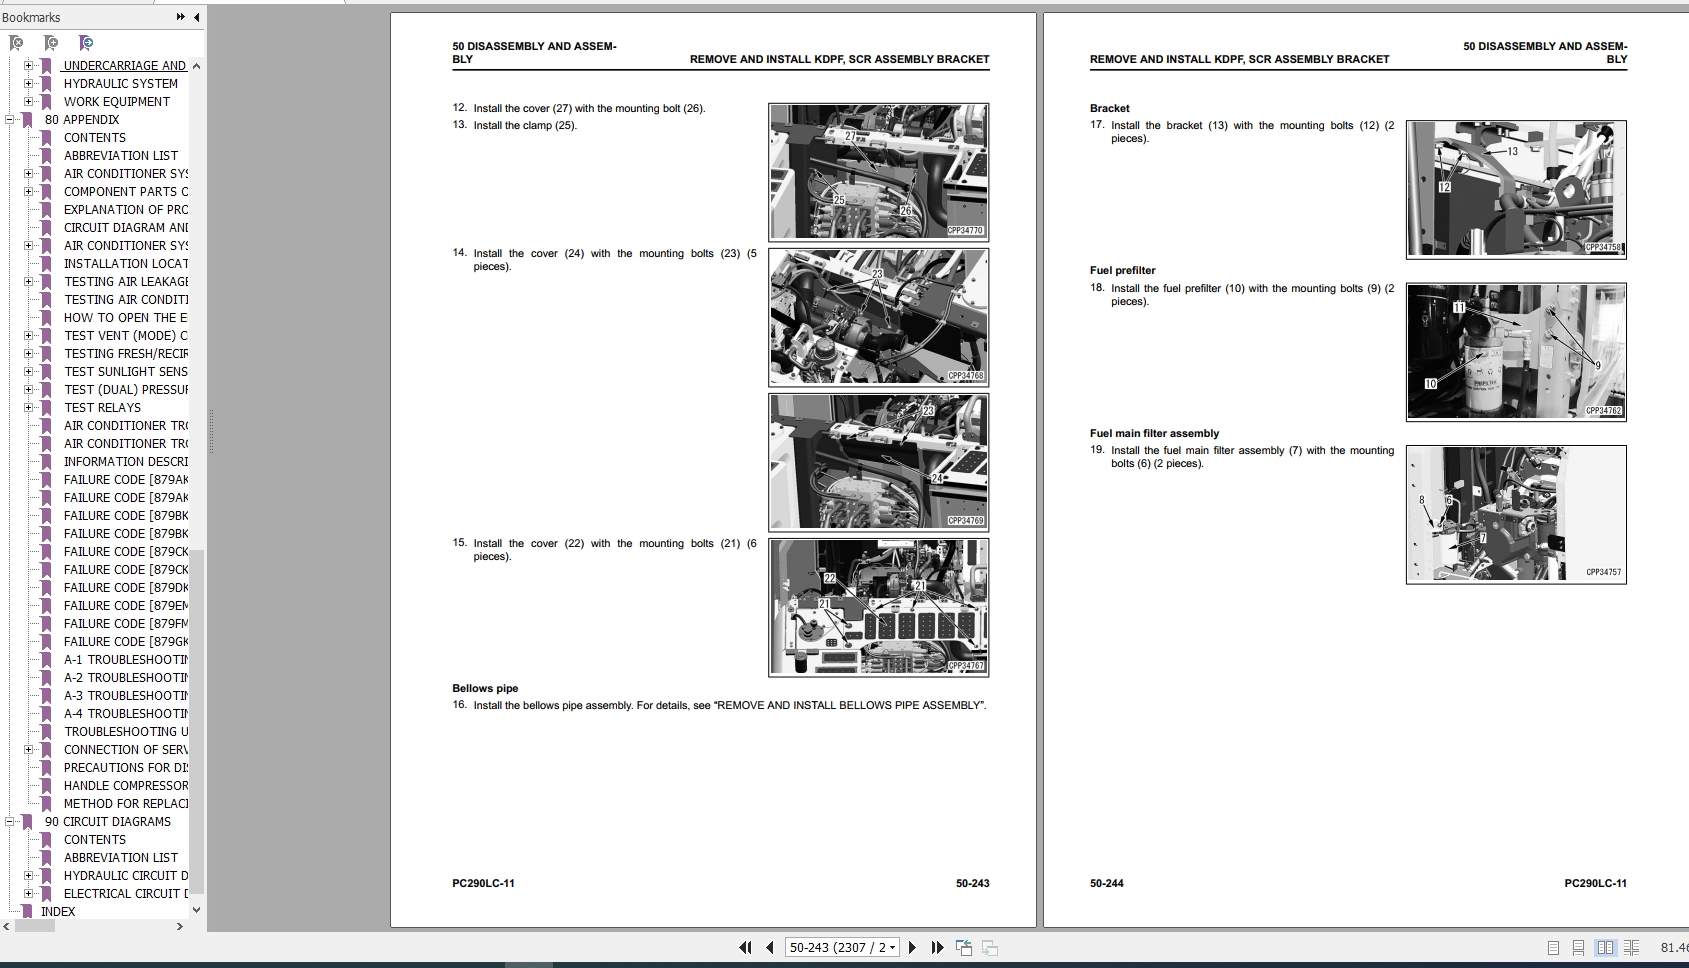Click bookmarks horizontal scroll-right arrow
Viewport: 1689px width, 968px height.
[180, 927]
